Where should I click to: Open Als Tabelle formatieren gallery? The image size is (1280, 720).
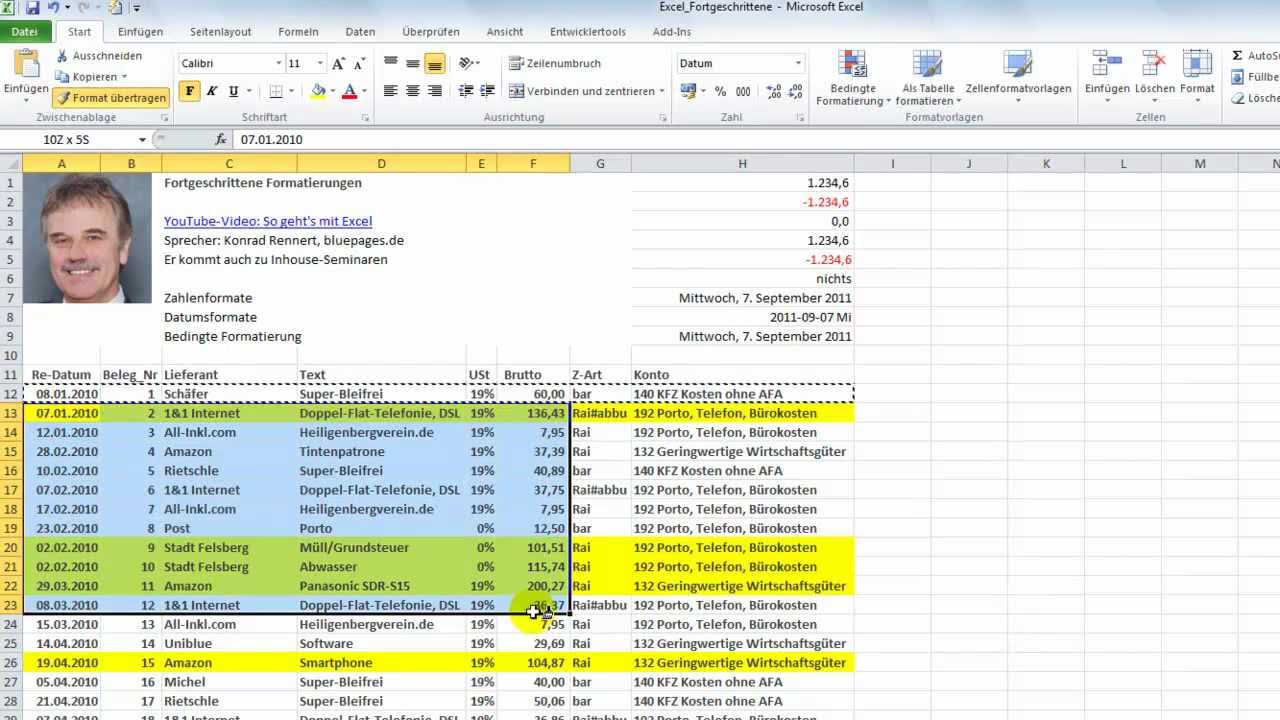click(927, 78)
